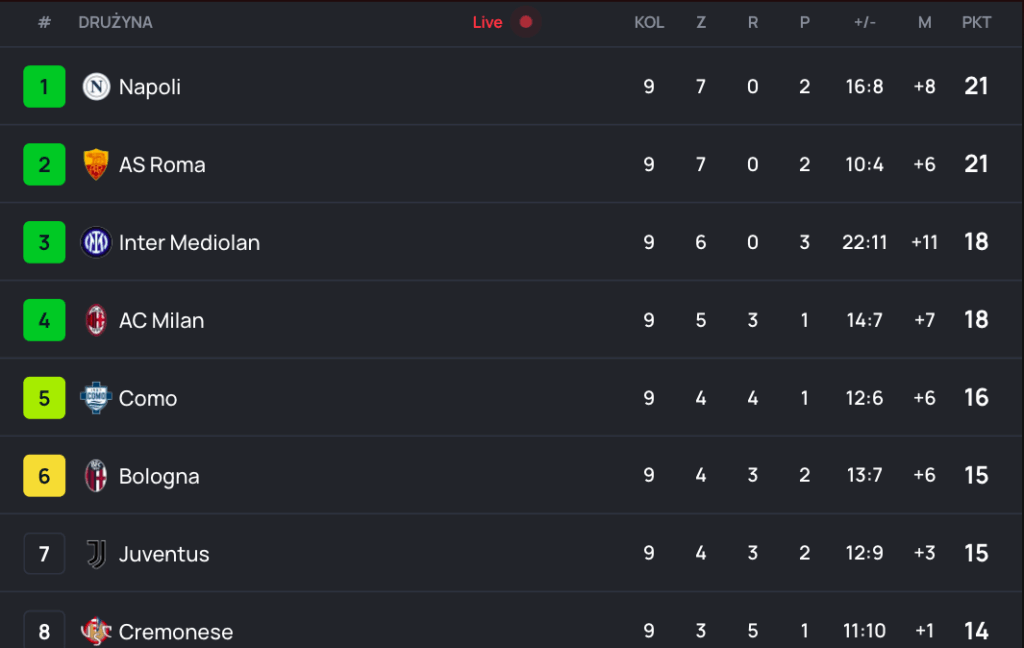Screen dimensions: 1024x648
Task: Click the # position column header
Action: (x=44, y=22)
